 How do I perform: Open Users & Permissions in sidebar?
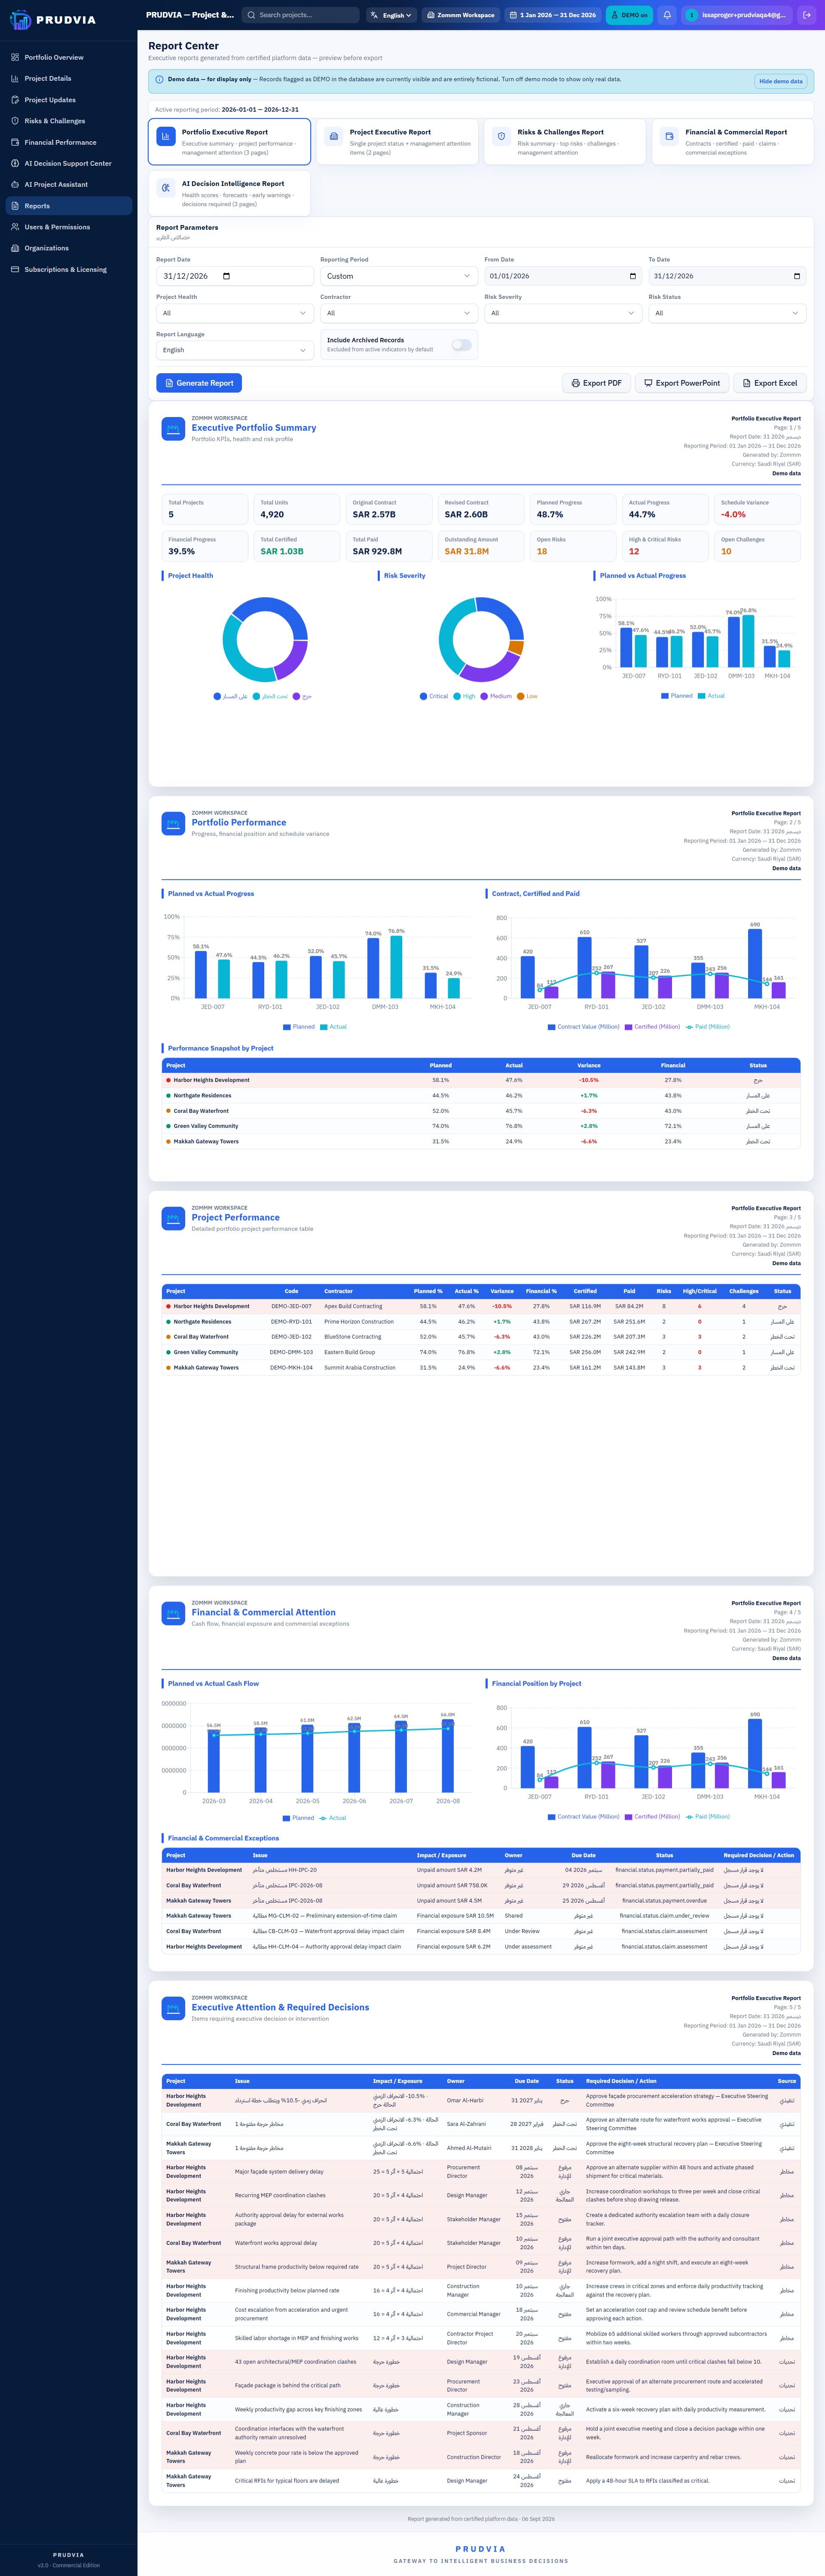coord(69,227)
